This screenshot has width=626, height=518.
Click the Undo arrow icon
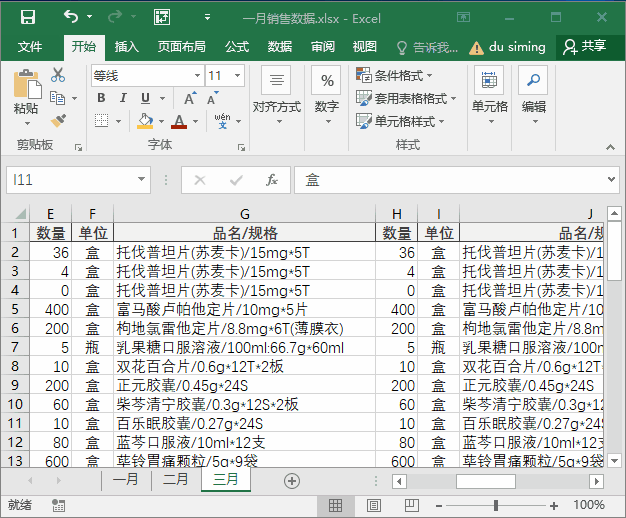click(x=71, y=17)
